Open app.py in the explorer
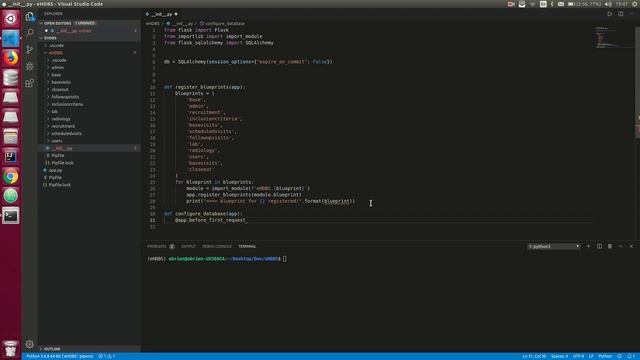 click(56, 170)
